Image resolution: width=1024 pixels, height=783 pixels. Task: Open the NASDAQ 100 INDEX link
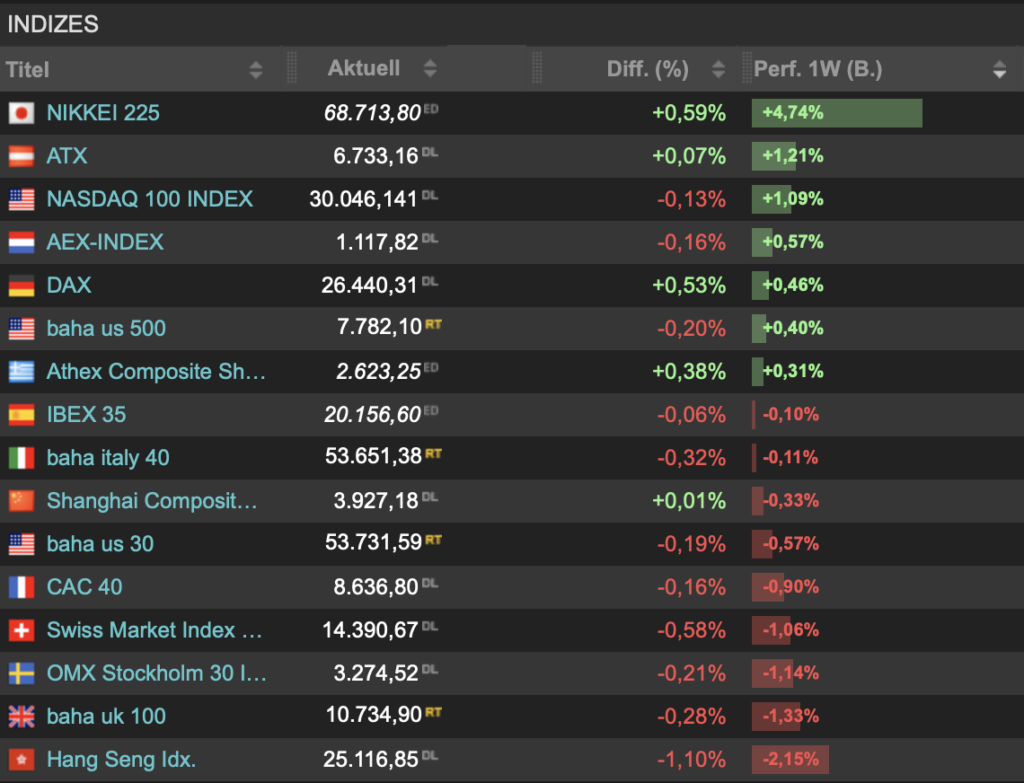[150, 199]
